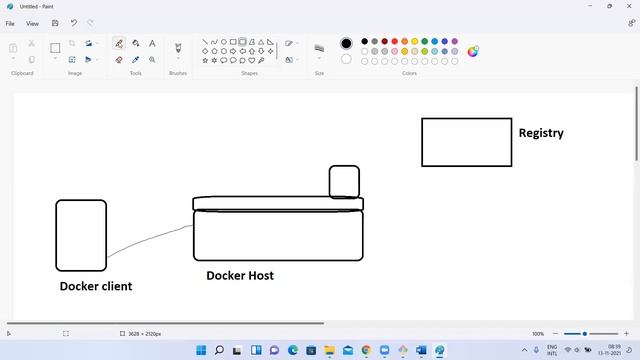Choose the Rounded rectangle shape

[x=242, y=42]
